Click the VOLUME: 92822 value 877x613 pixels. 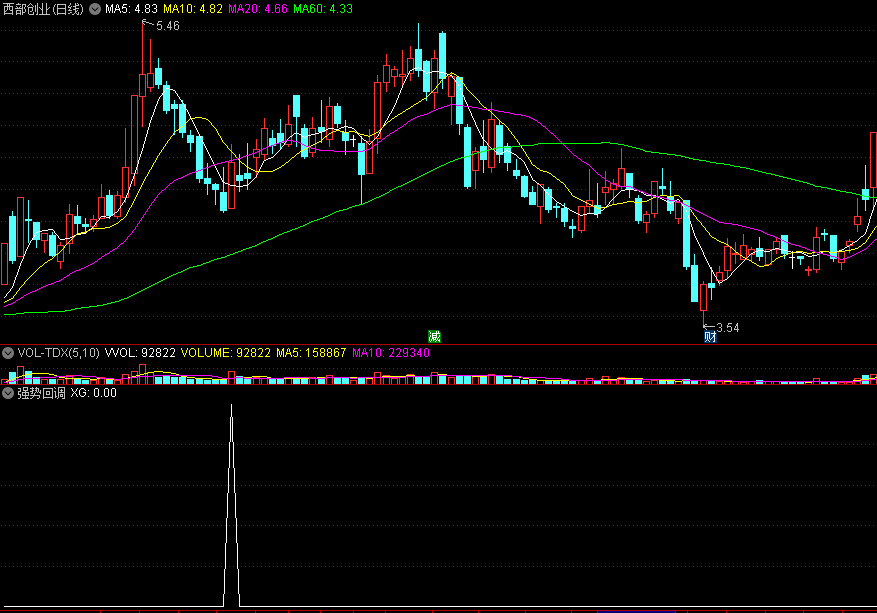click(225, 353)
